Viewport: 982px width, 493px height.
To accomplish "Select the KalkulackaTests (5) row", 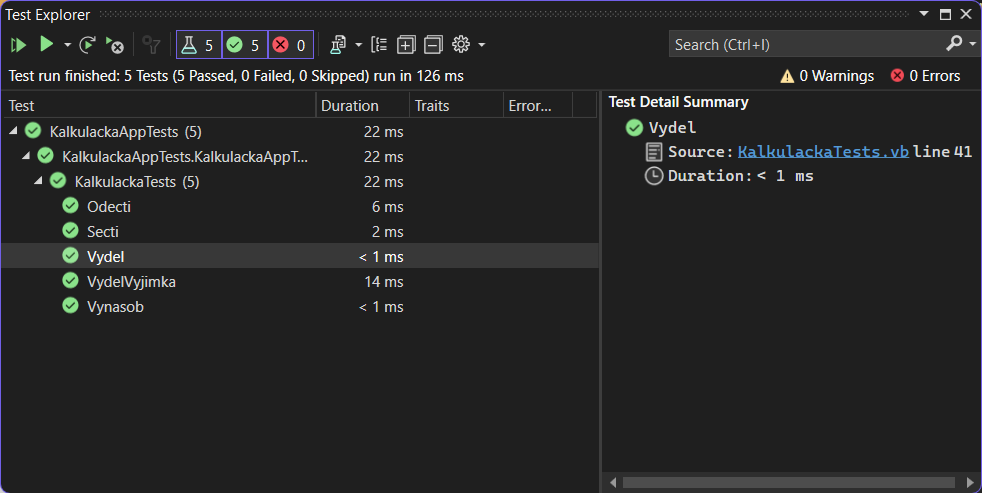I will pos(299,182).
